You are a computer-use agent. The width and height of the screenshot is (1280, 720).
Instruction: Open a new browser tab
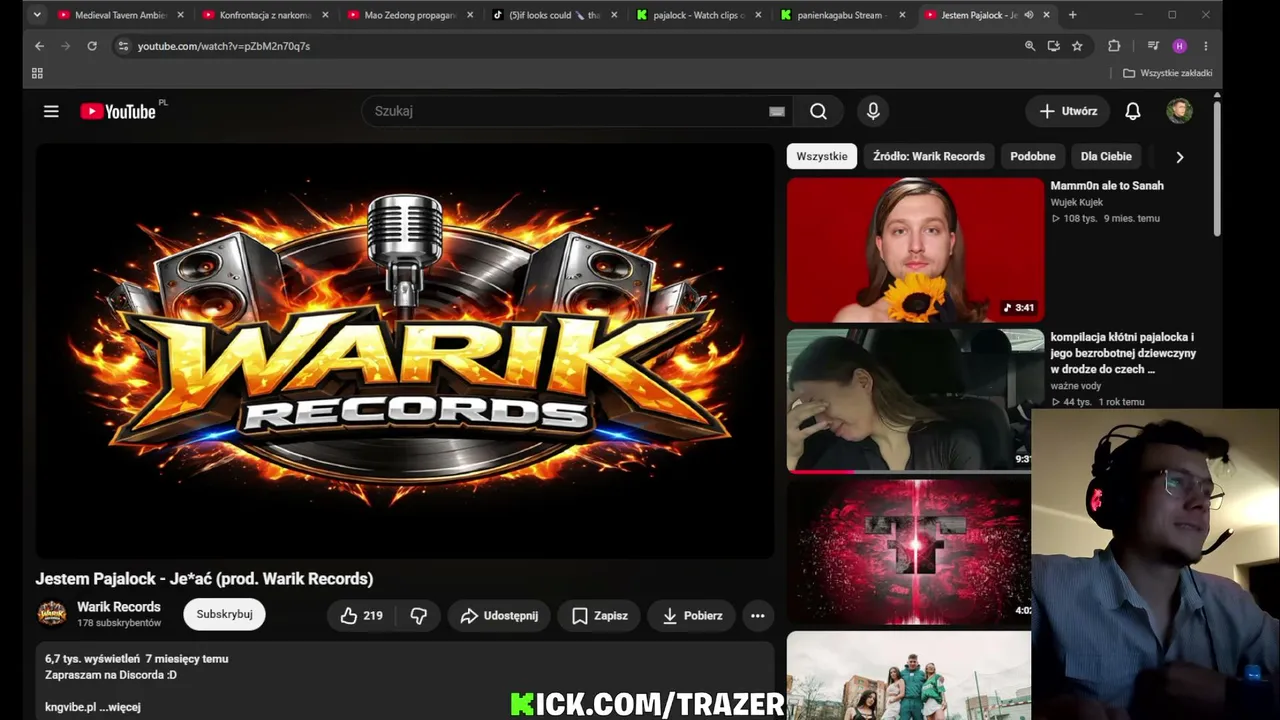click(1072, 15)
